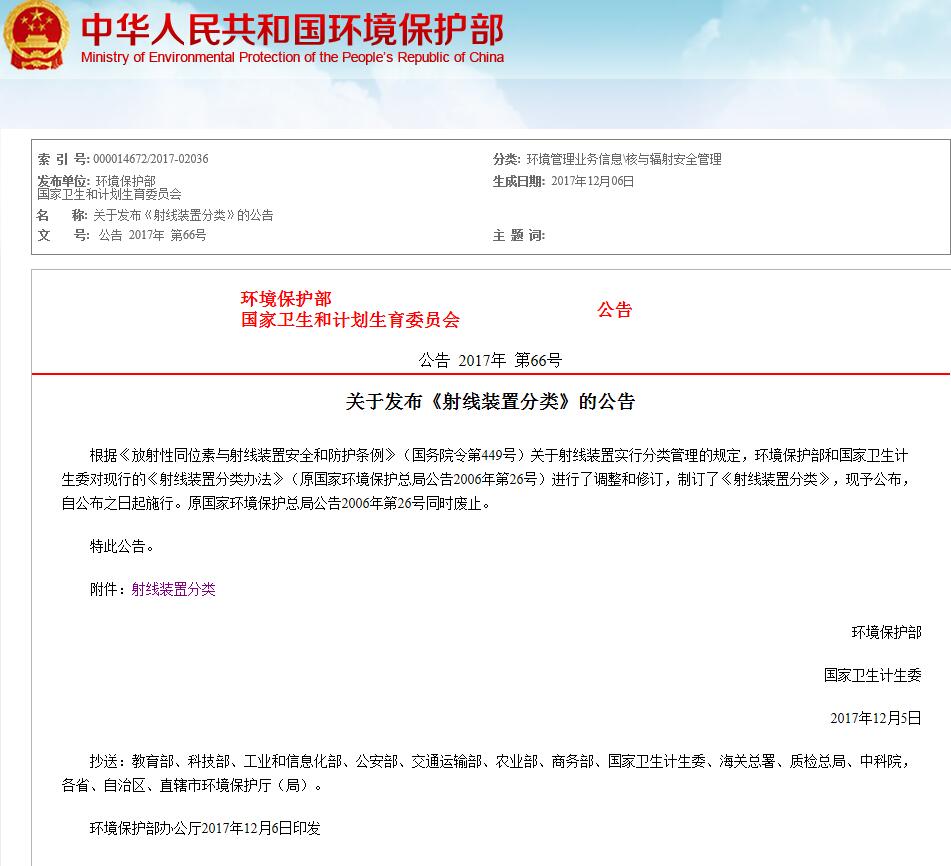Click the English Ministry of Environmental Protection subtitle
The height and width of the screenshot is (866, 951).
tap(292, 57)
